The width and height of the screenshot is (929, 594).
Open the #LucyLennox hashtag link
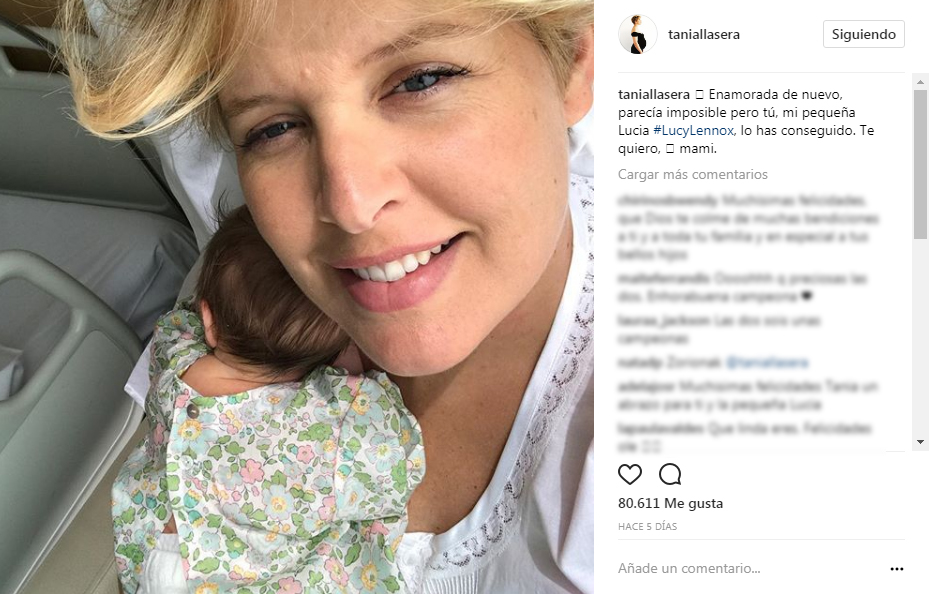point(694,130)
